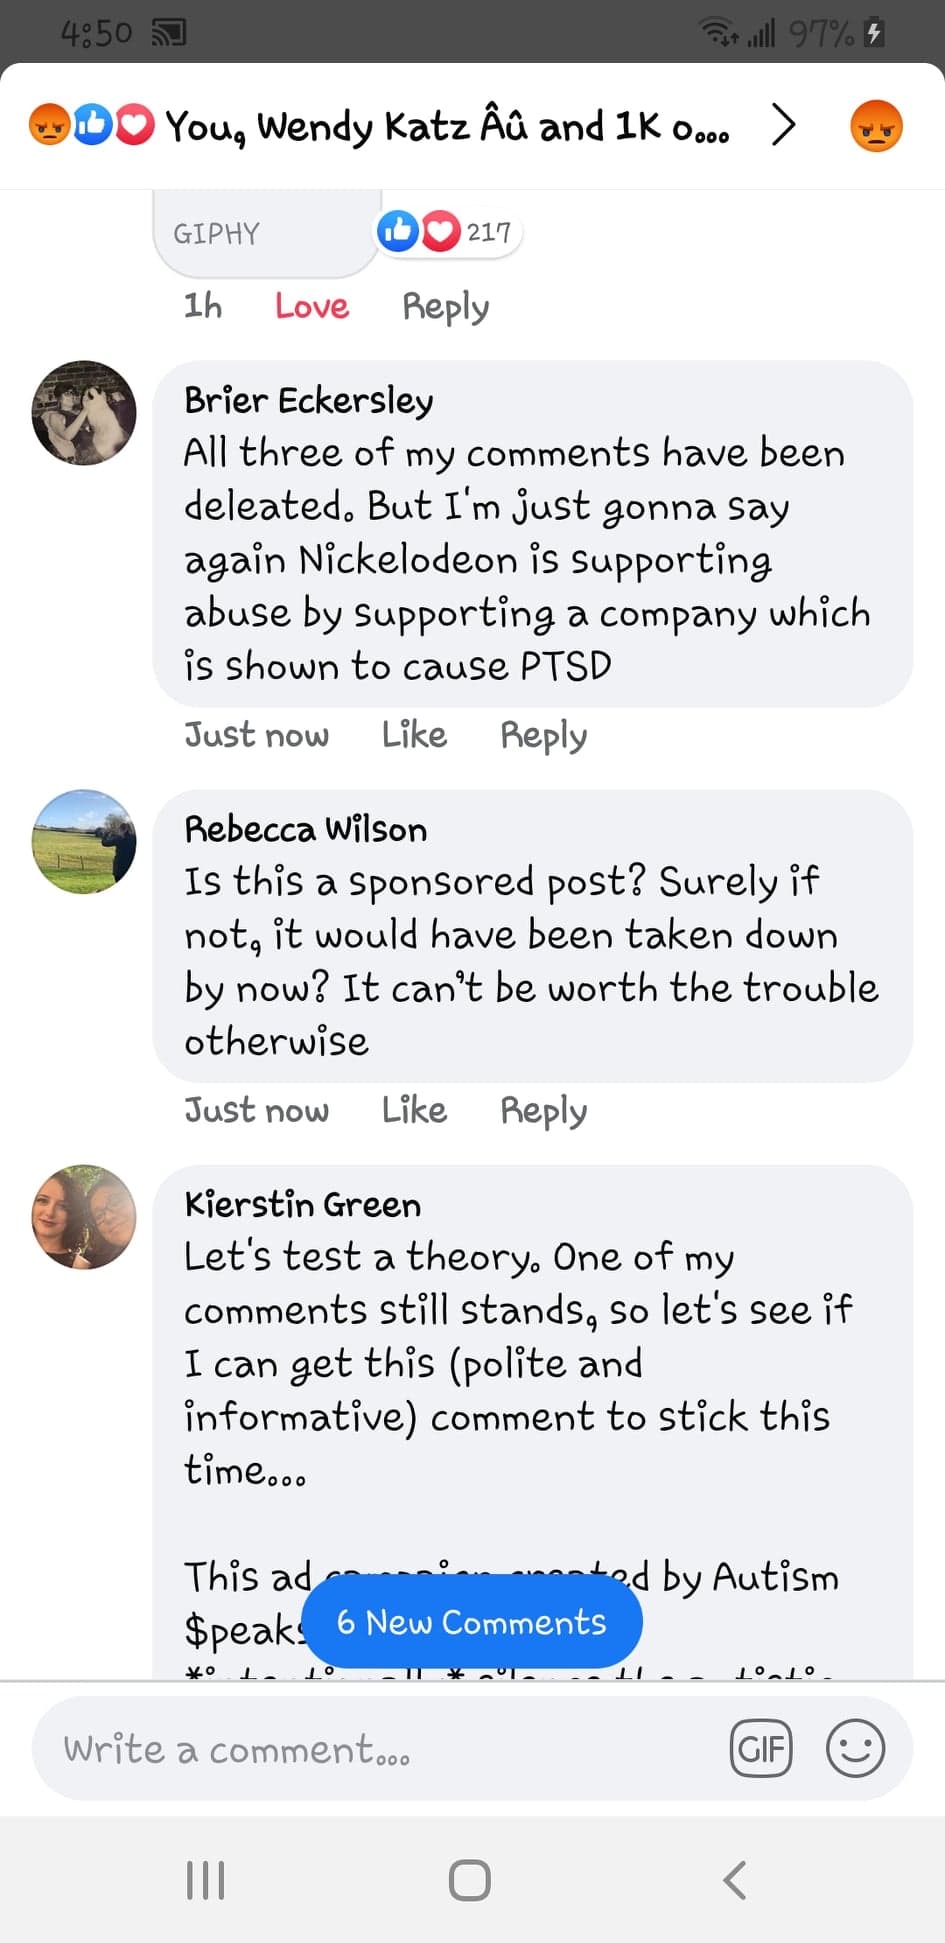Jump to the 6 New Comments
Screen dimensions: 945x1943
472,1621
